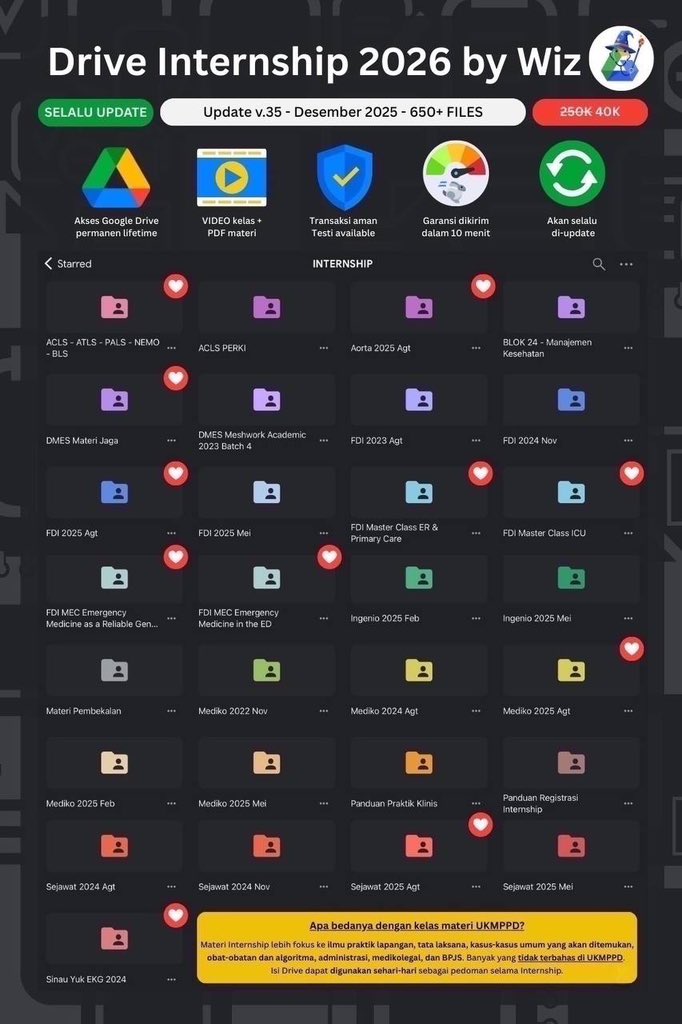The image size is (682, 1024).
Task: Open the FDI Master Class ICU folder
Action: click(x=571, y=505)
